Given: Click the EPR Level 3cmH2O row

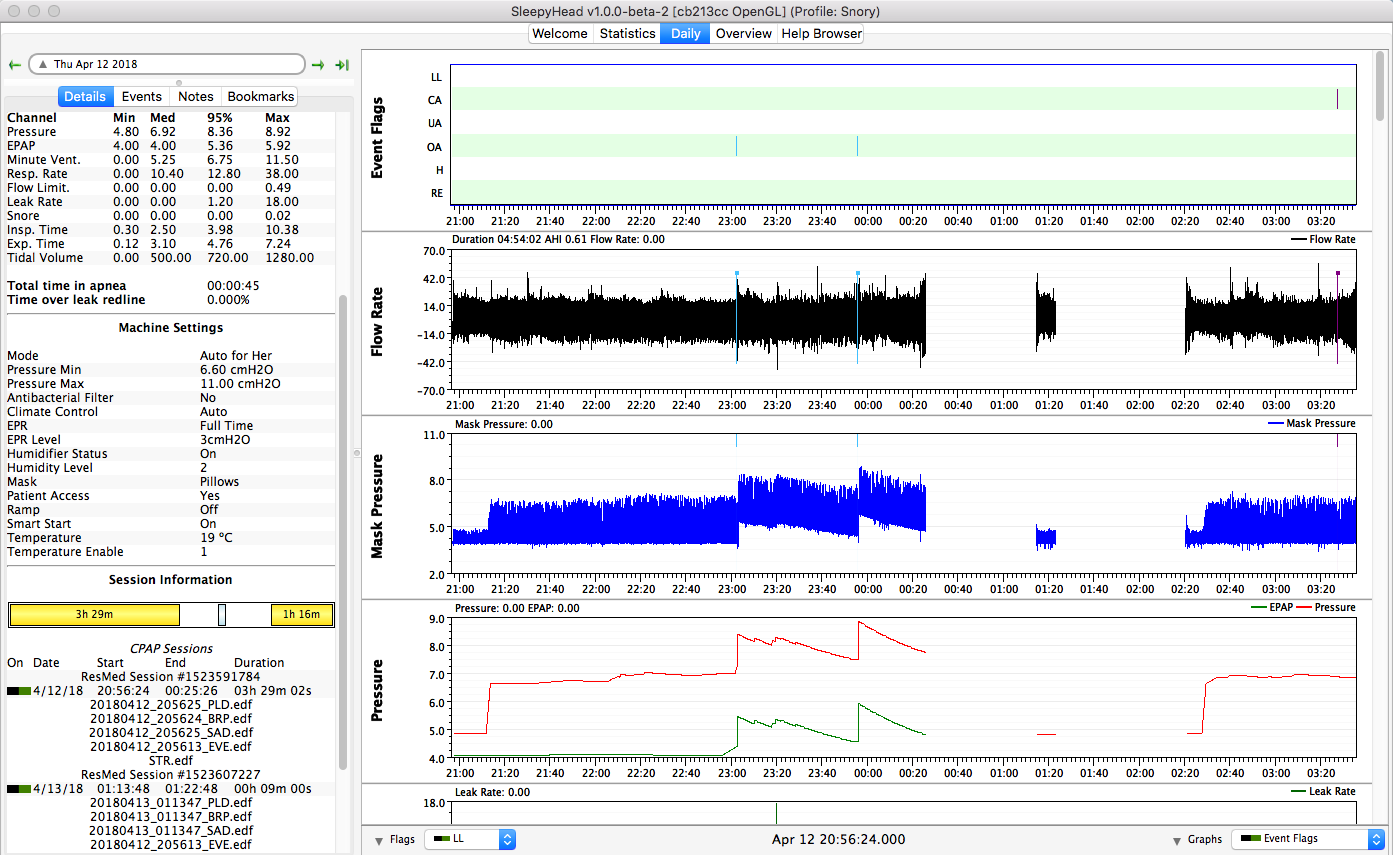Looking at the screenshot, I should point(170,440).
